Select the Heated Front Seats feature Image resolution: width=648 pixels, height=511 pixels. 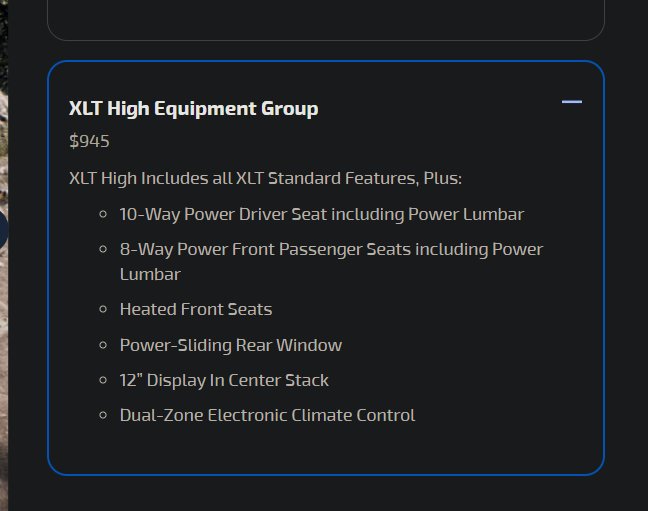pyautogui.click(x=196, y=309)
